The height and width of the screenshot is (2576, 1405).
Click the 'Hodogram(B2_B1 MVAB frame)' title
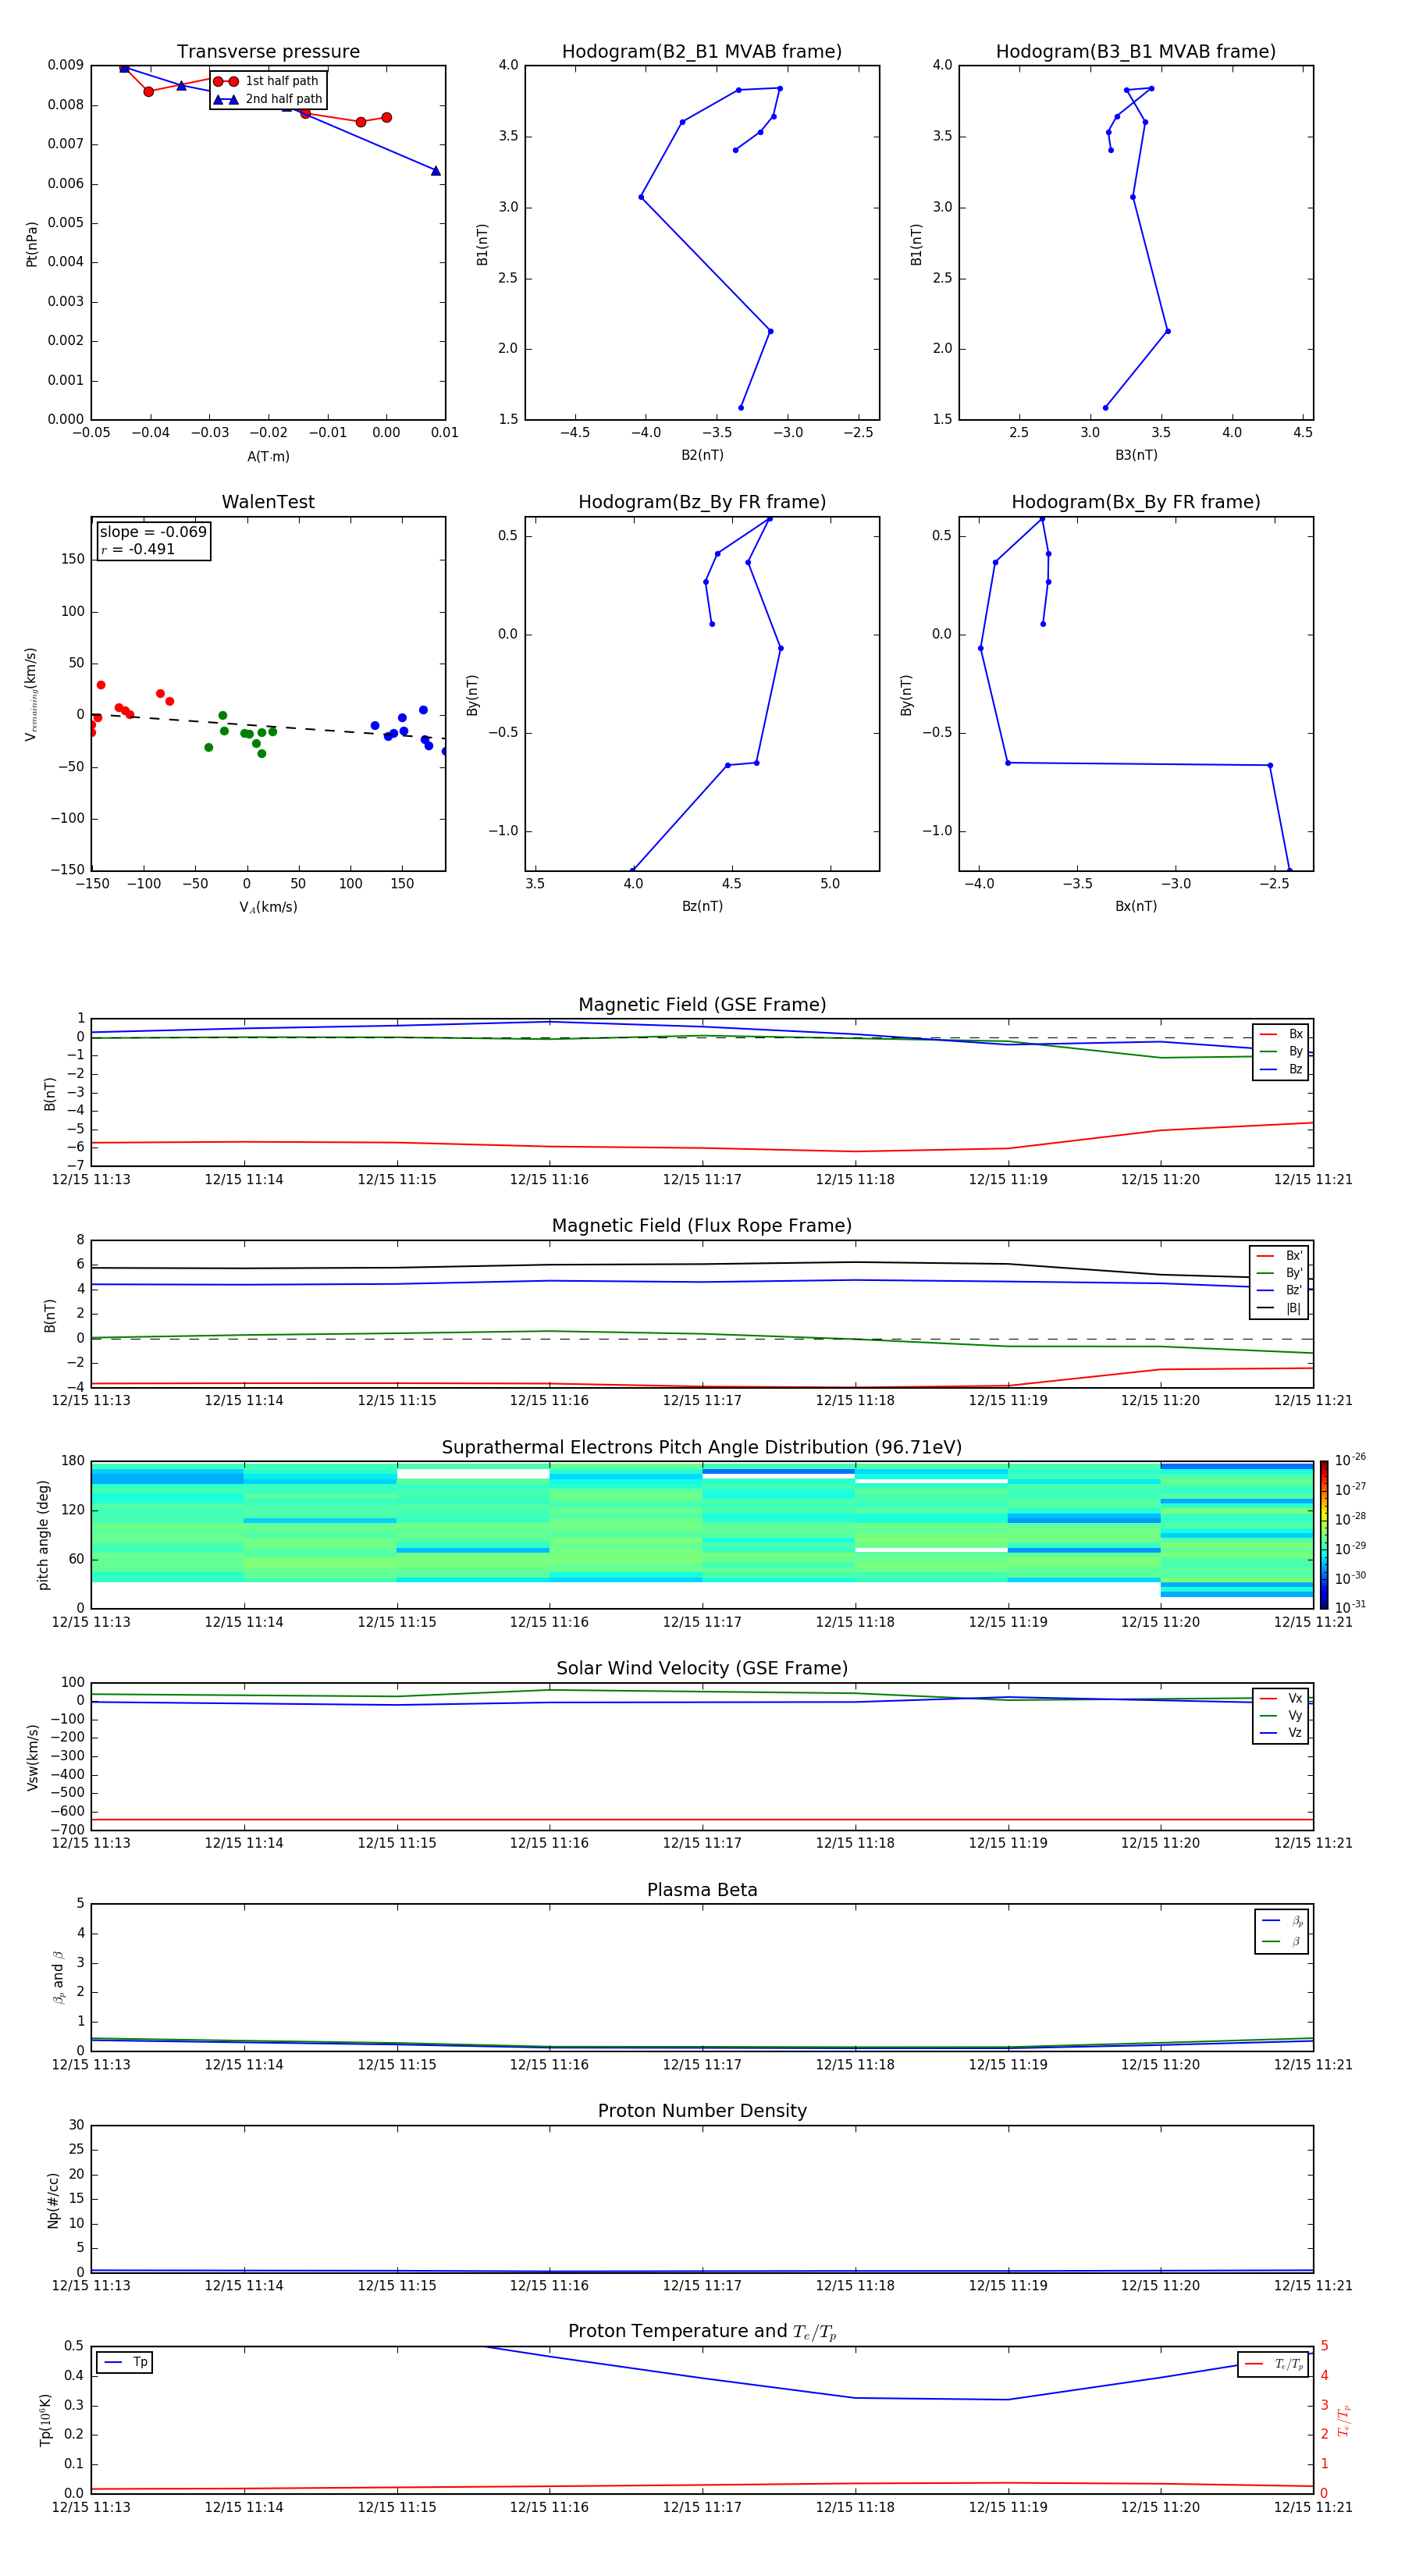click(x=702, y=52)
